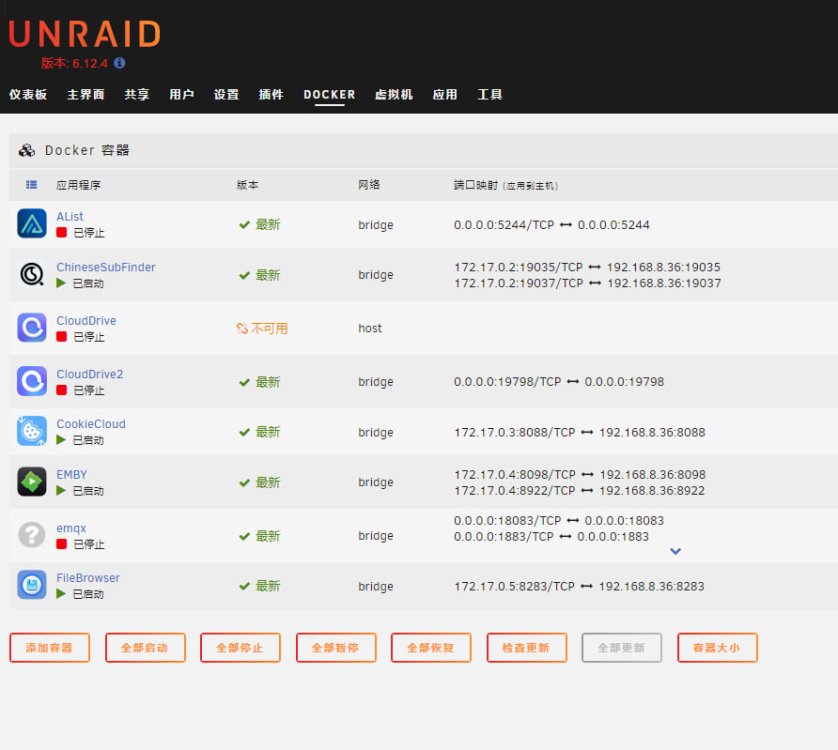Image resolution: width=838 pixels, height=750 pixels.
Task: Open the 共享 shares menu
Action: pos(137,95)
